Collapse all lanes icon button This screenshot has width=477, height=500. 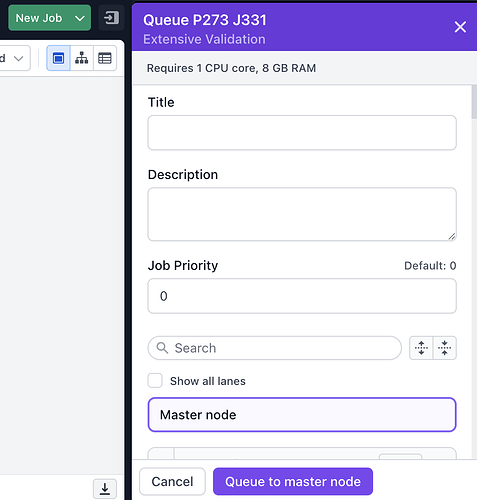pyautogui.click(x=444, y=348)
